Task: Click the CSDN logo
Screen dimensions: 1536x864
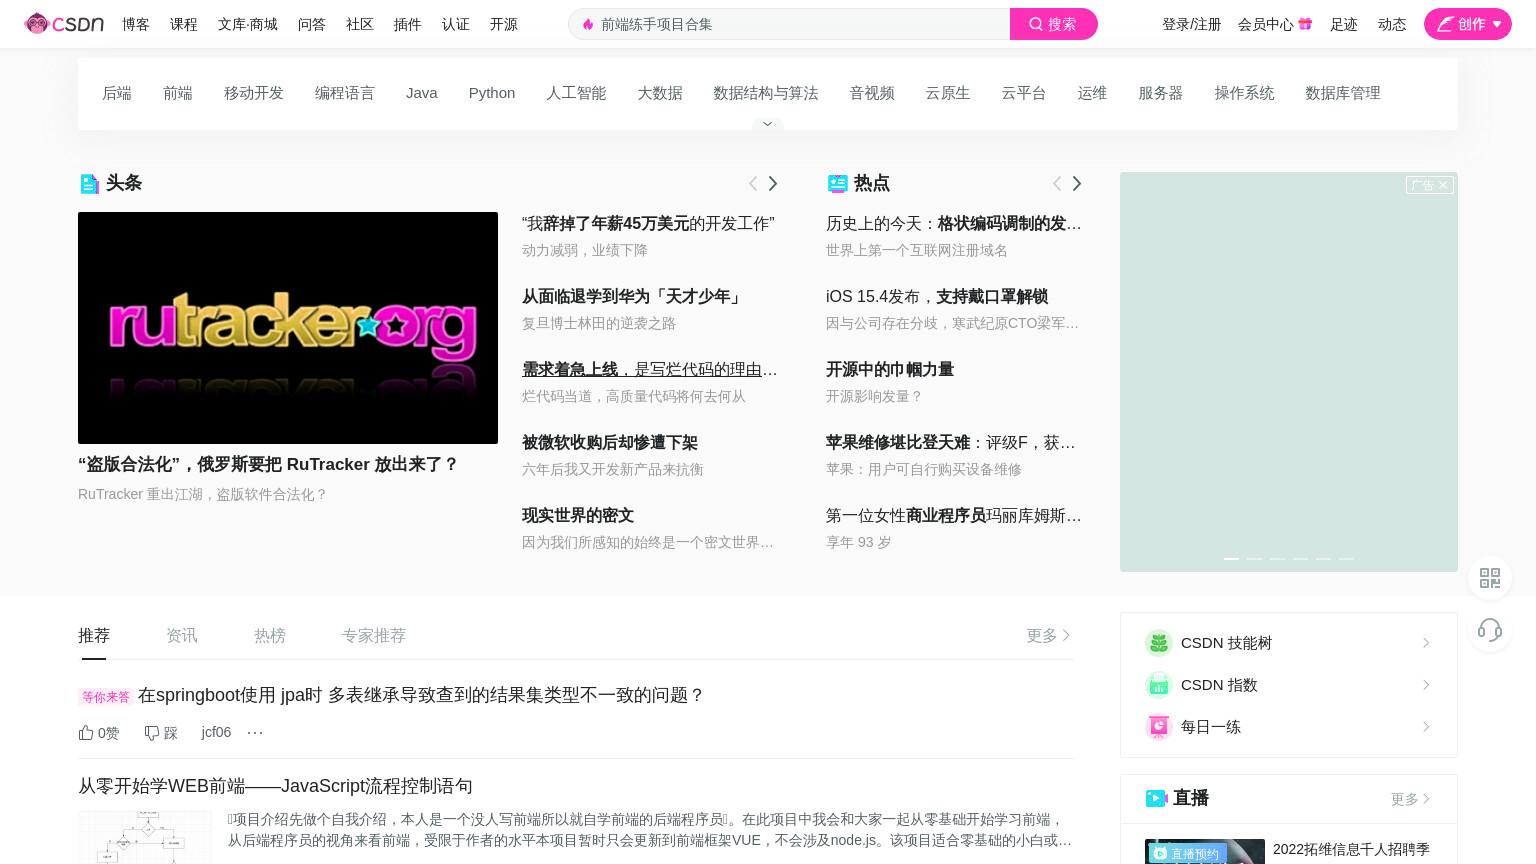Action: click(64, 23)
